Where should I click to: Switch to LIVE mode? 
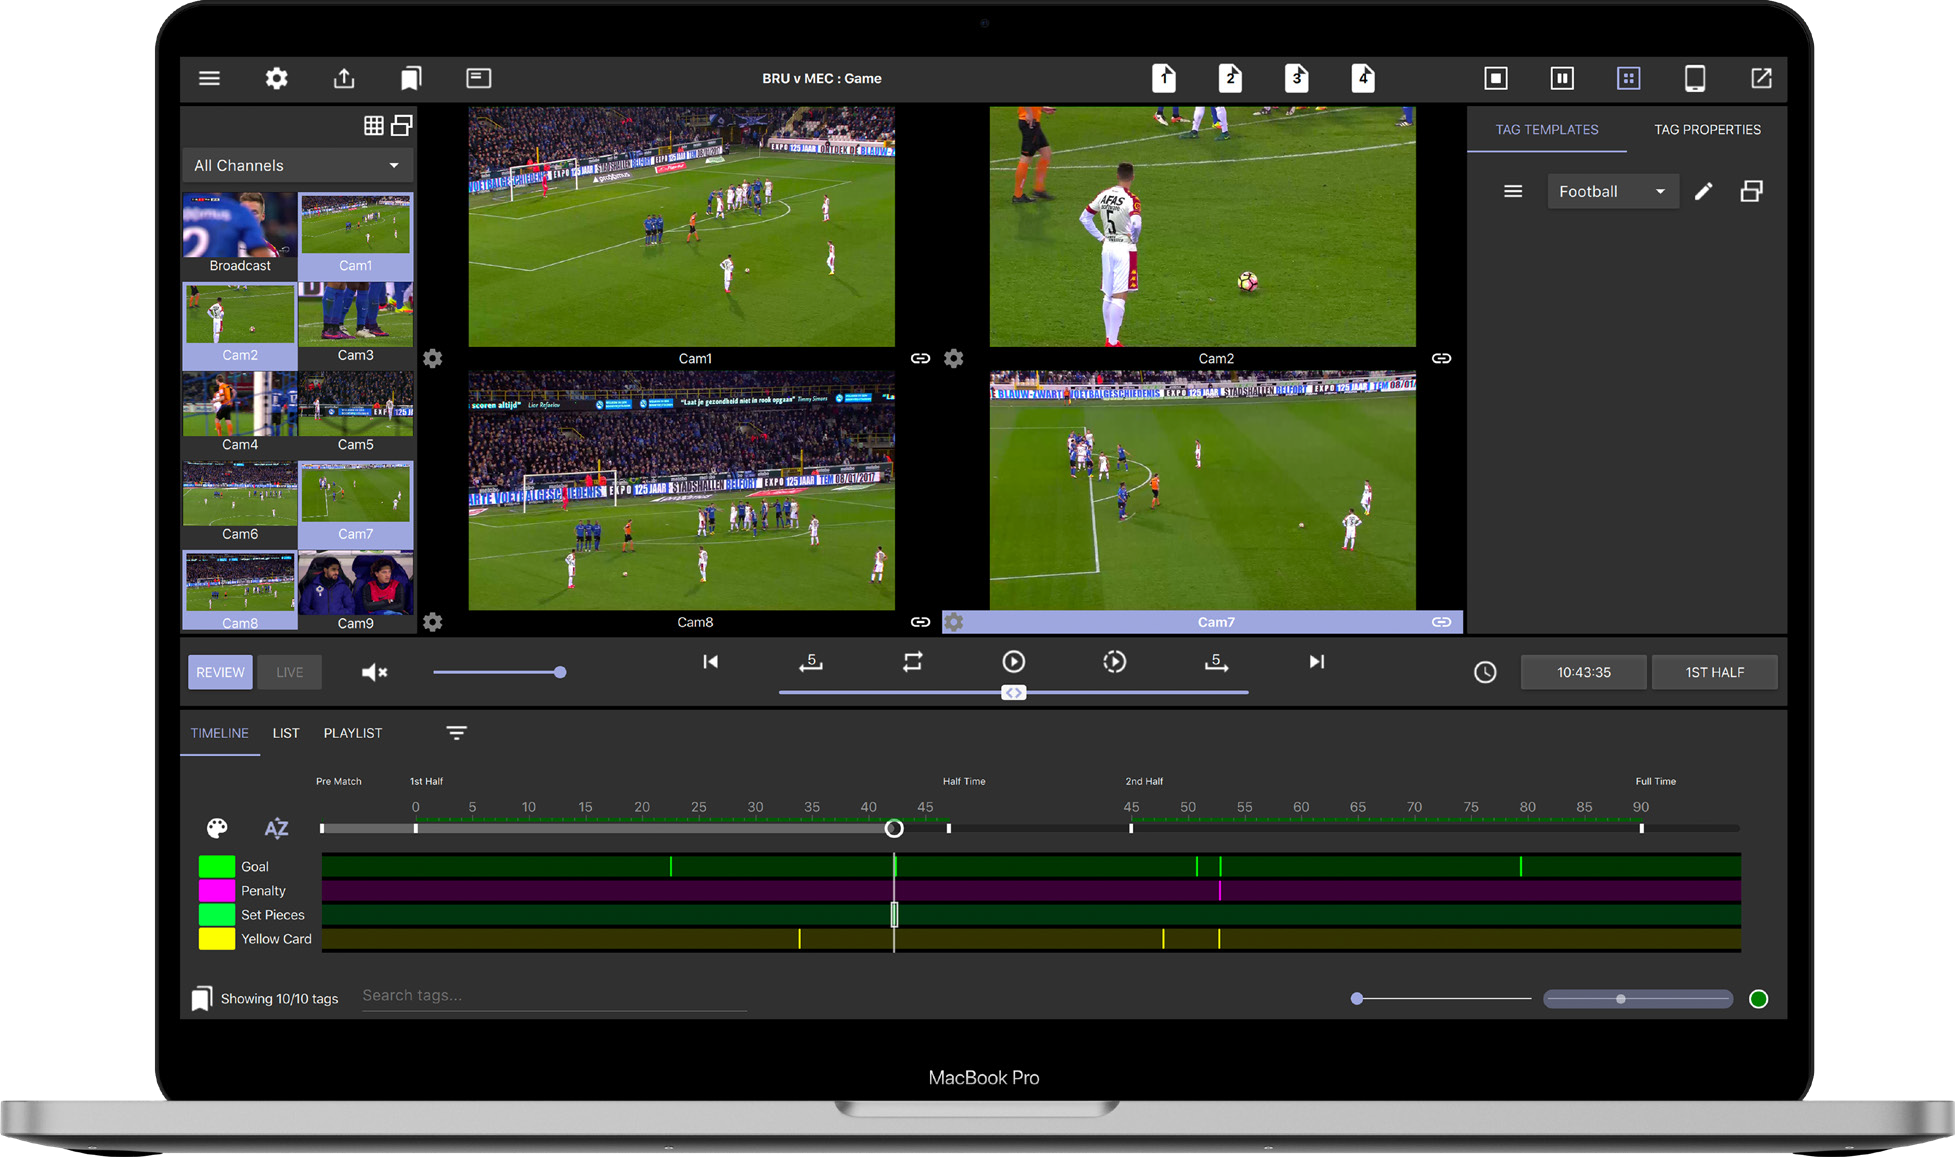[289, 672]
